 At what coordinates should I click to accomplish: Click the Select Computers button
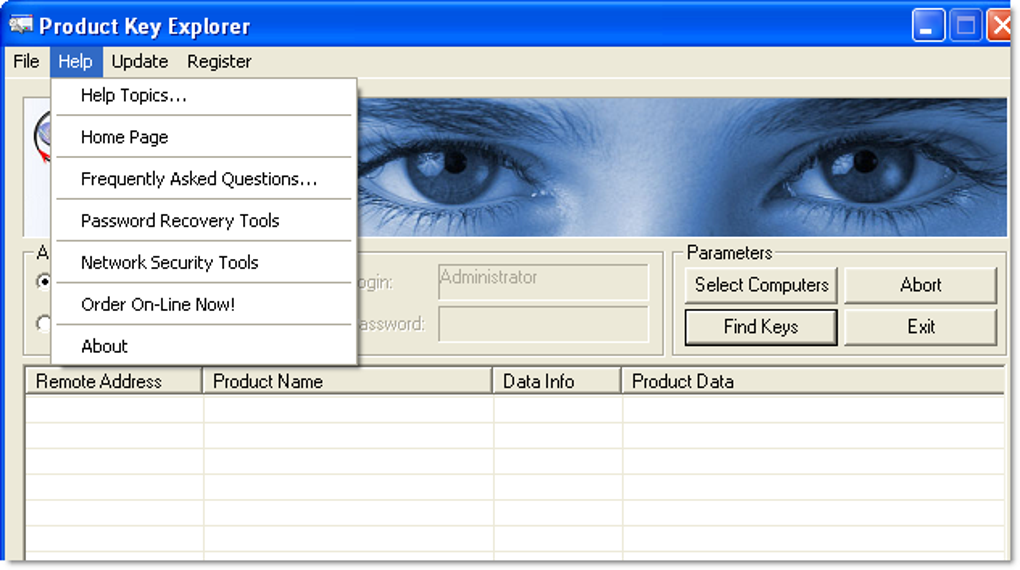[761, 285]
